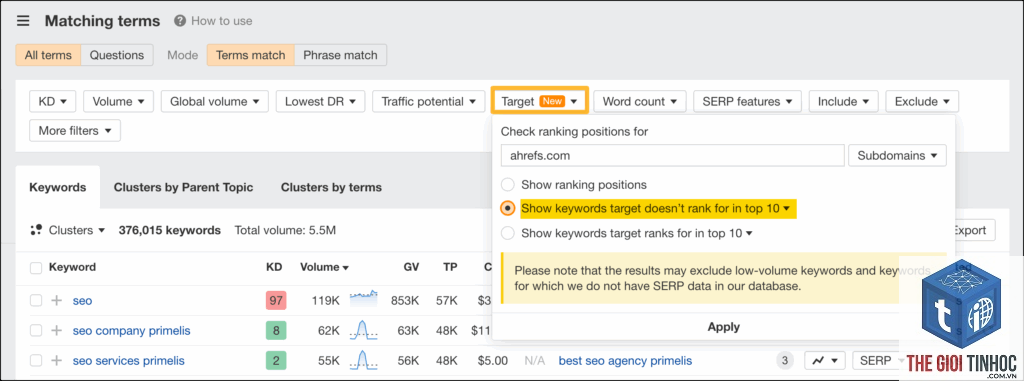
Task: Click the KD score 8 badge
Action: 276,331
